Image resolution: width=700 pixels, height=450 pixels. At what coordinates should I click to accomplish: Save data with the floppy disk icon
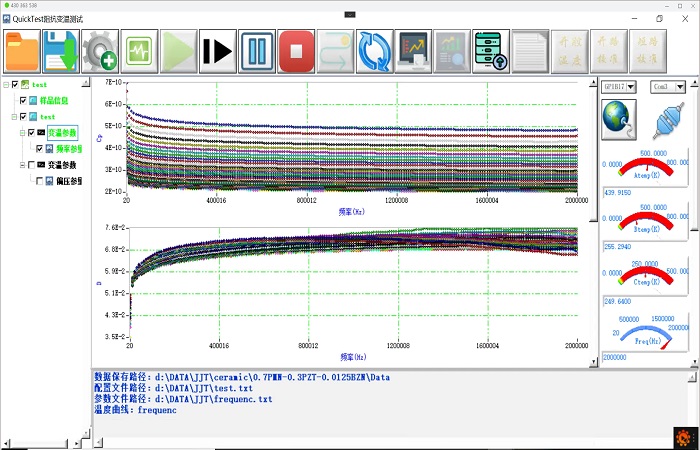tap(61, 51)
